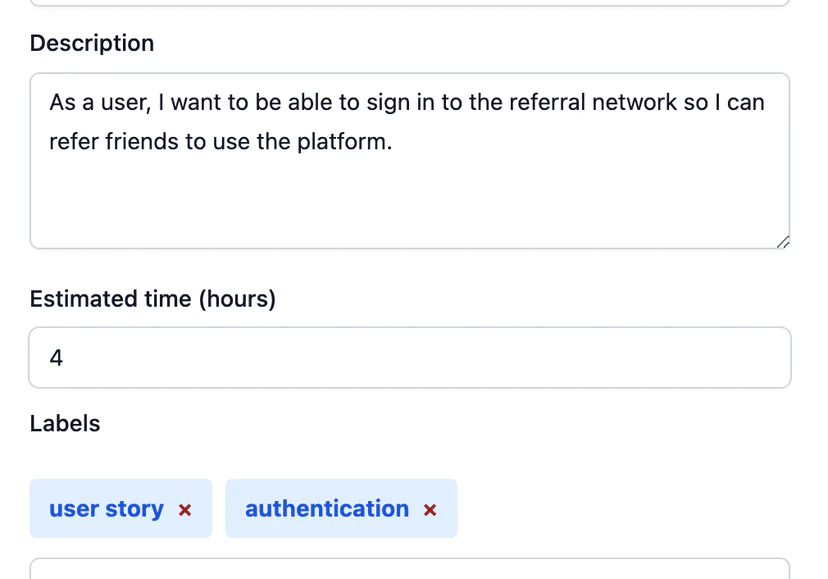Click the word Labels heading
Viewport: 828px width, 579px height.
pyautogui.click(x=64, y=423)
